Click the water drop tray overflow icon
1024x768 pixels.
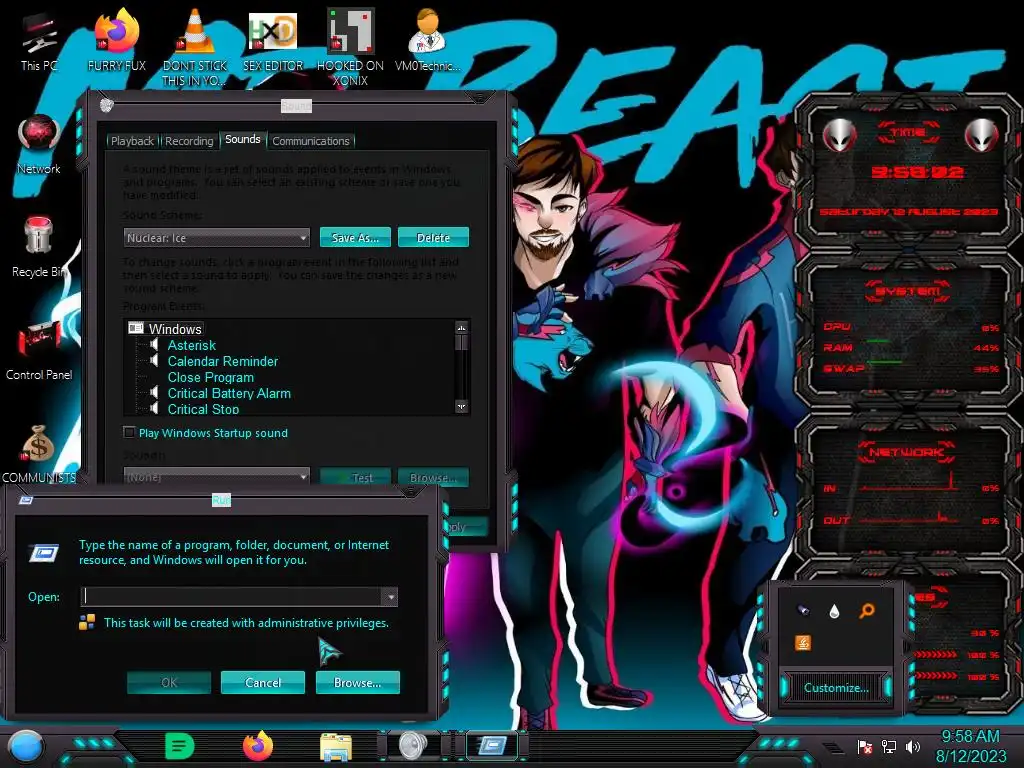834,611
